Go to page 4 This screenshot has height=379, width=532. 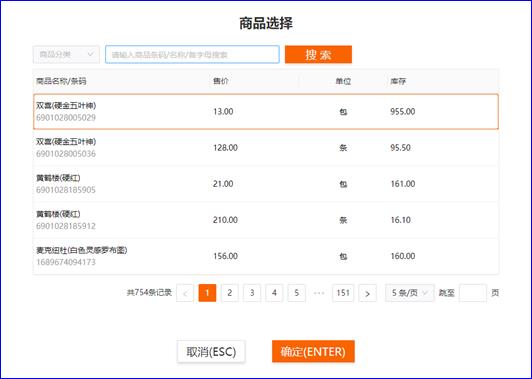(274, 293)
